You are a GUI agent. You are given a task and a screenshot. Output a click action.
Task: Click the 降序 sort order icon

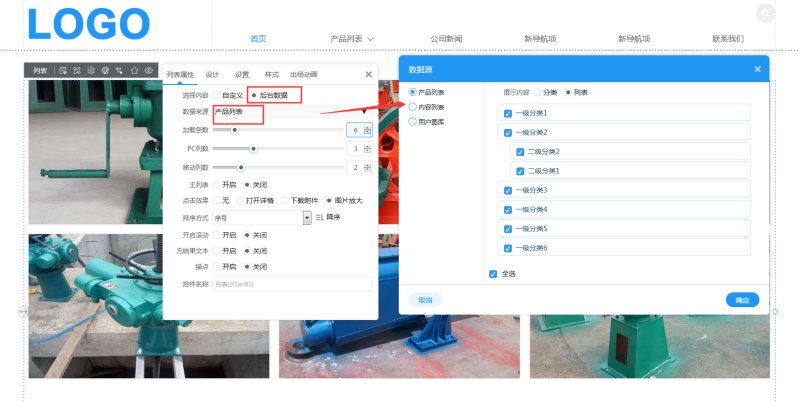click(x=320, y=216)
